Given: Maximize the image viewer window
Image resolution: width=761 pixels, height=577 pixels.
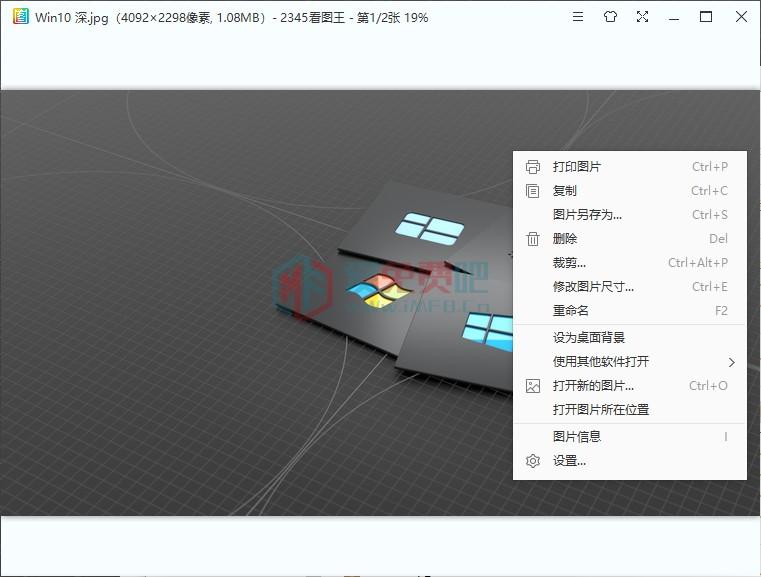Looking at the screenshot, I should (706, 17).
